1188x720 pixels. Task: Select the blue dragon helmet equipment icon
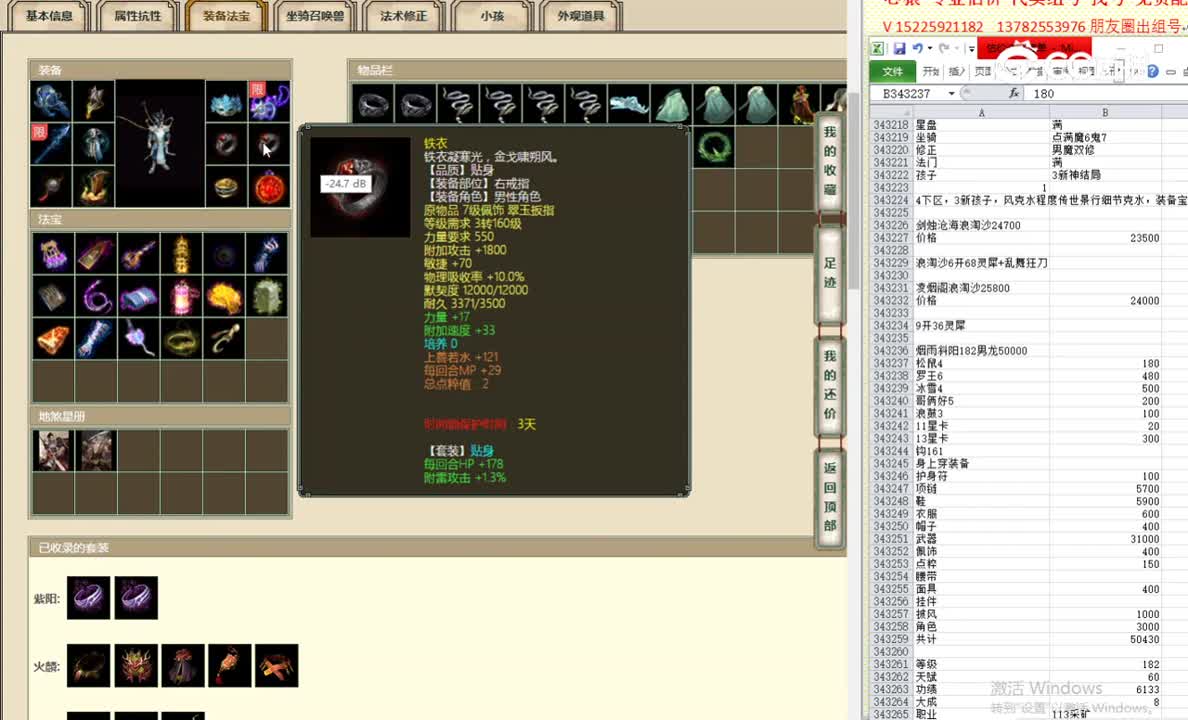click(52, 101)
